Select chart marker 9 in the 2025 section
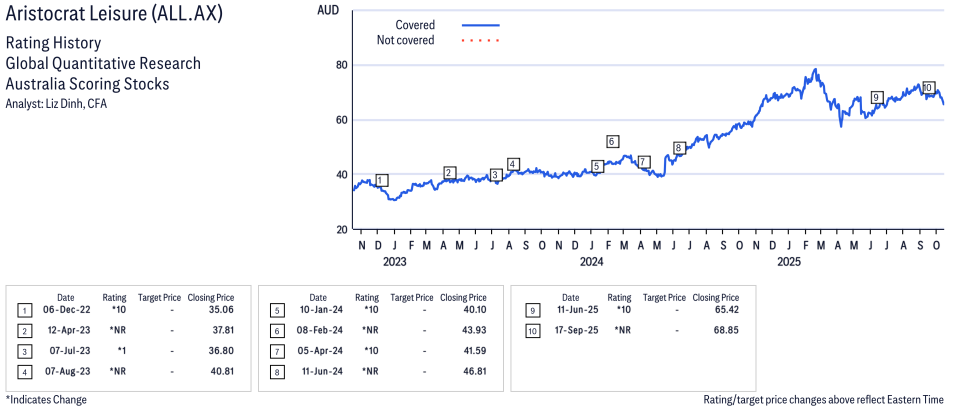The image size is (955, 407). [x=877, y=97]
